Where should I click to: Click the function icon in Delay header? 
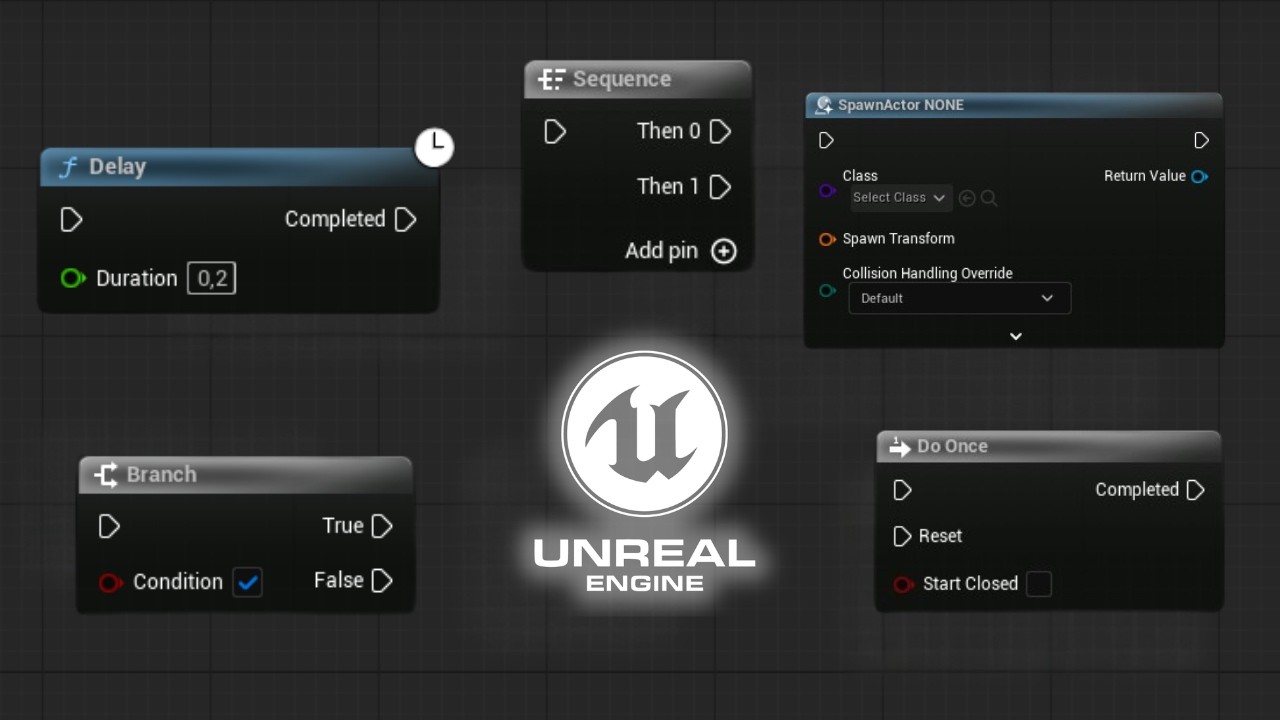tap(67, 167)
